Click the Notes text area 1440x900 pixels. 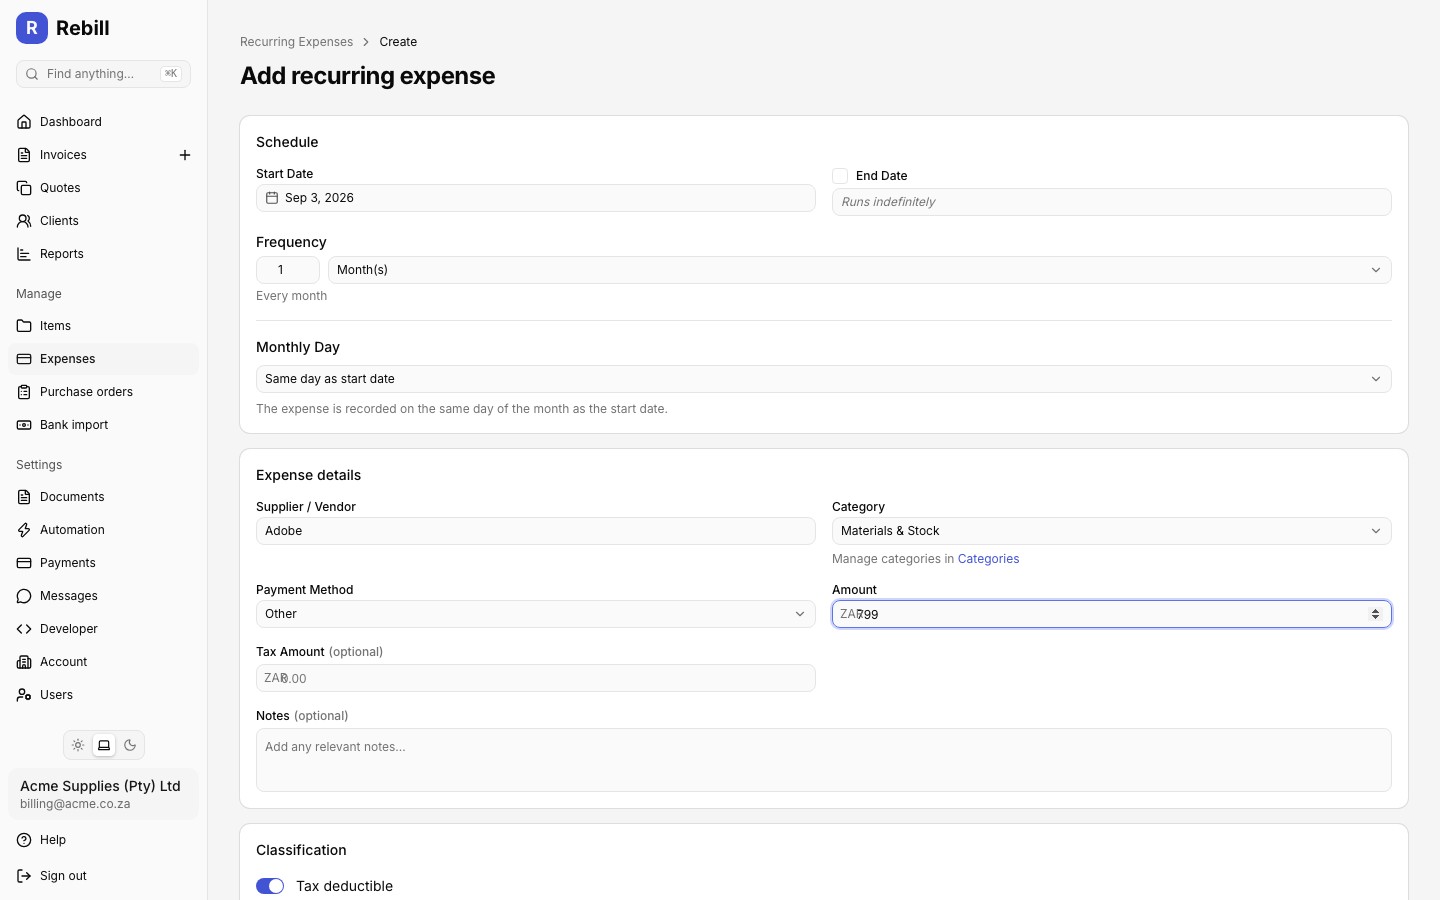click(824, 760)
